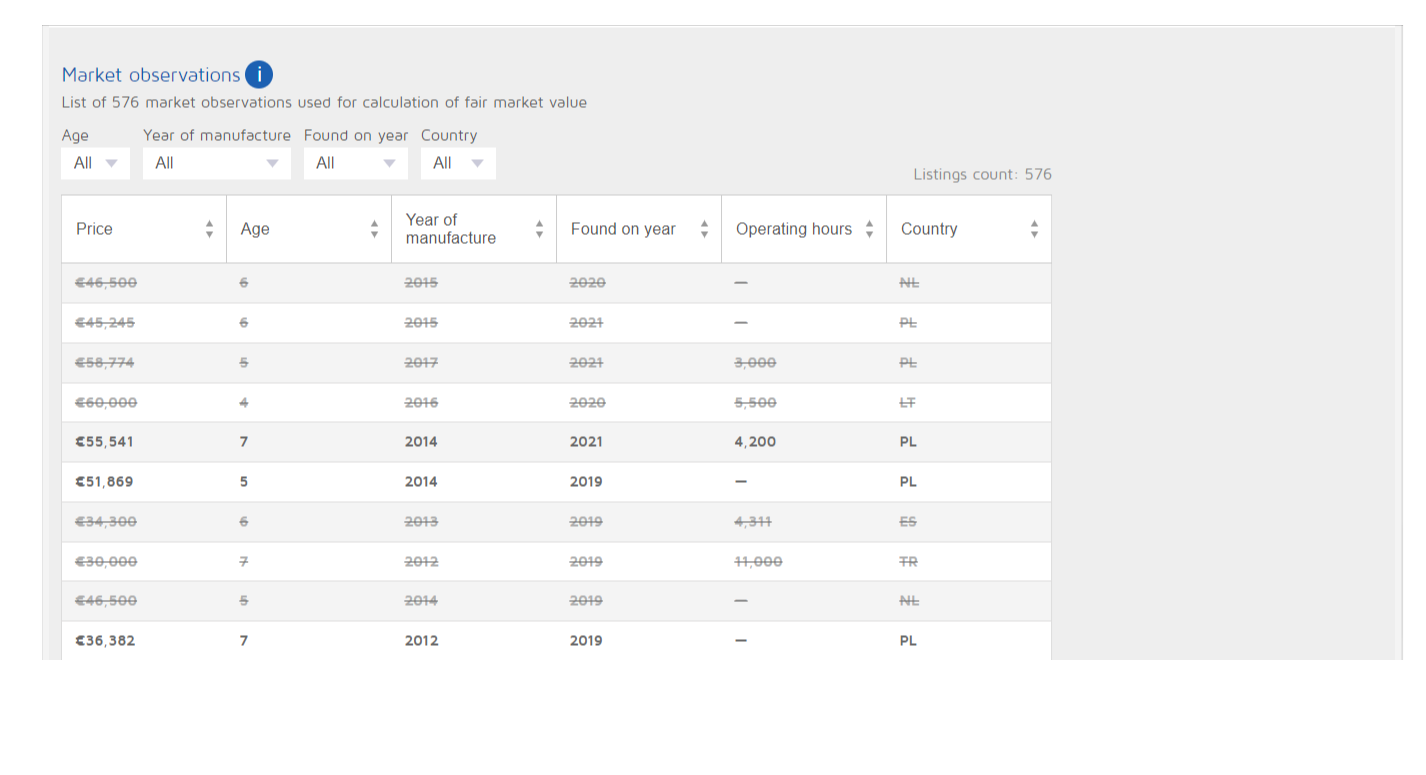1426x775 pixels.
Task: Click the Listings count: 576 text
Action: point(982,174)
